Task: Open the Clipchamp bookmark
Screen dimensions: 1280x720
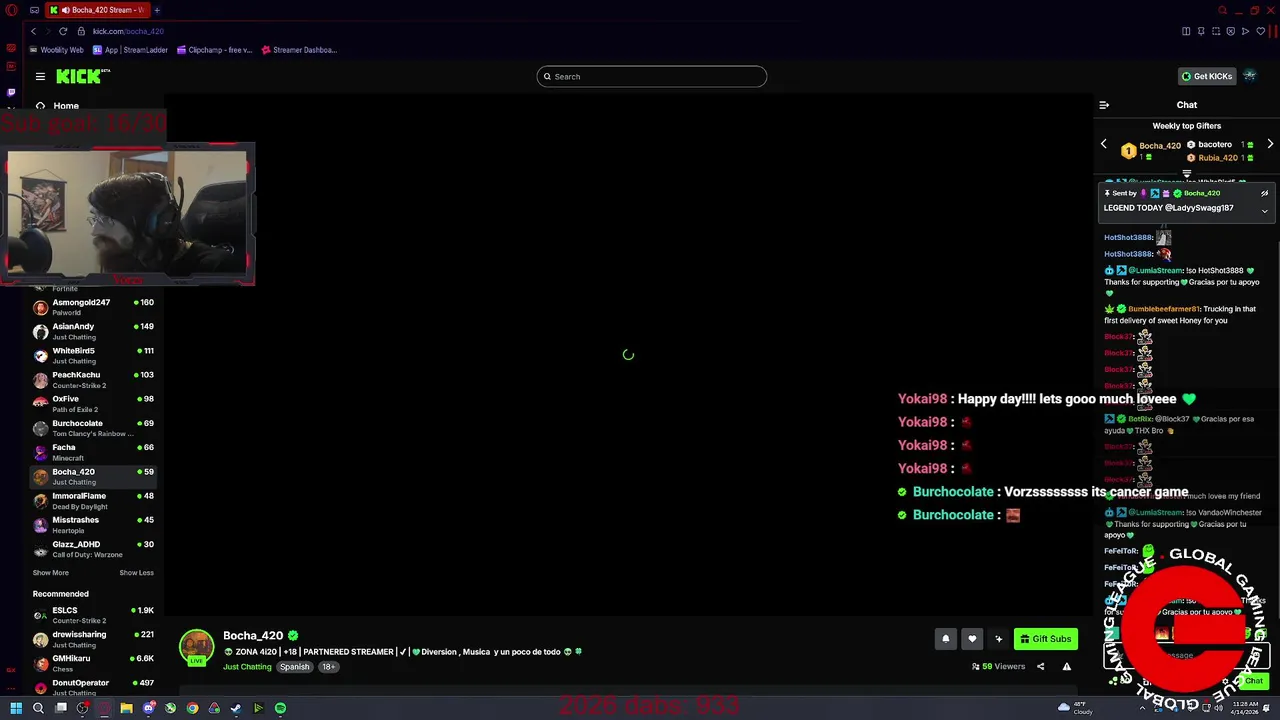Action: [x=215, y=50]
